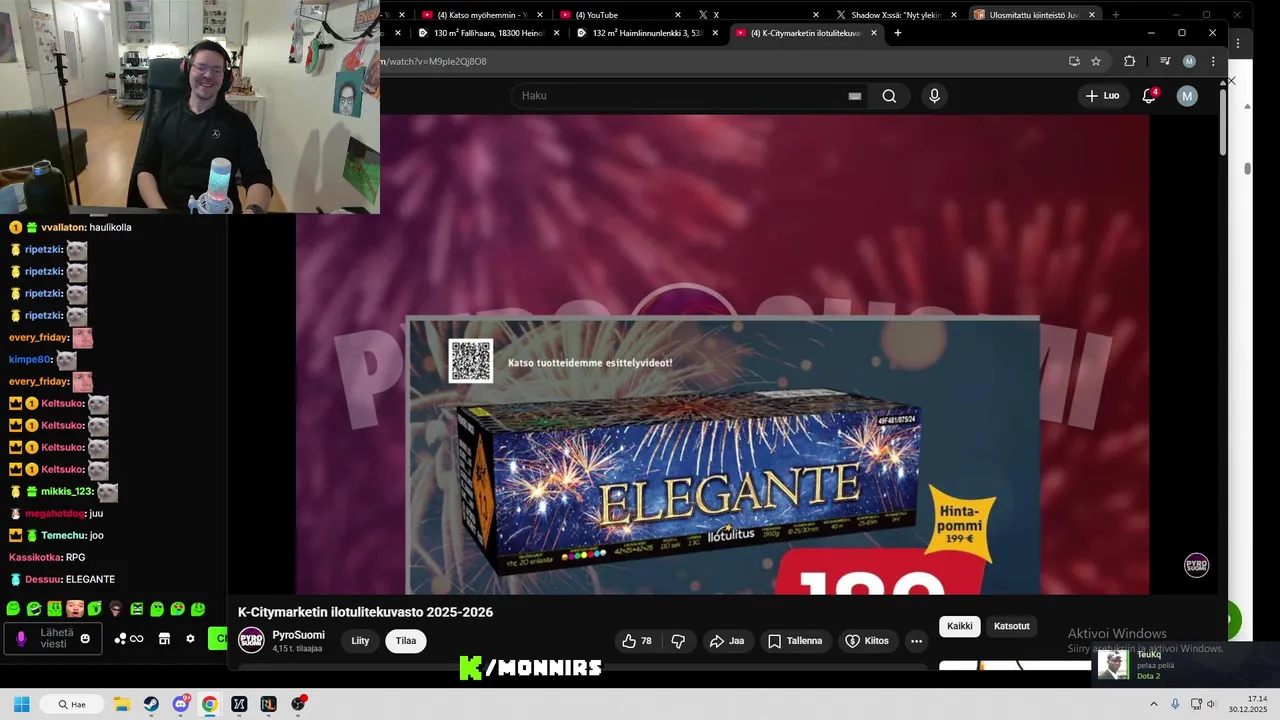
Task: Select the Katsotut filter chip
Action: point(1012,626)
